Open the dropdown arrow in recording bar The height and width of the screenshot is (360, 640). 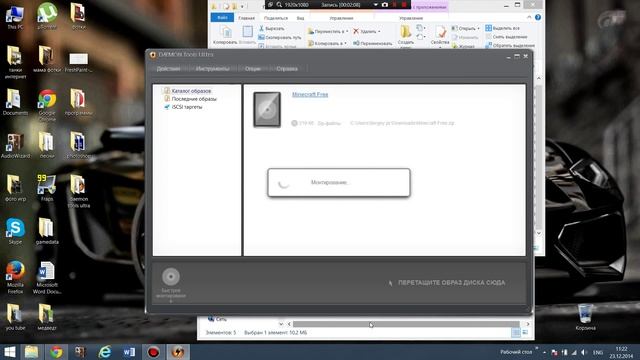click(376, 5)
